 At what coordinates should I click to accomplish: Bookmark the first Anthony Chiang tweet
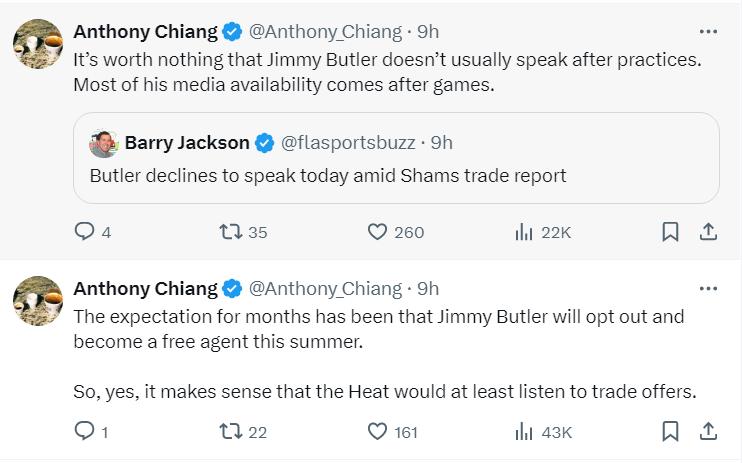coord(671,232)
